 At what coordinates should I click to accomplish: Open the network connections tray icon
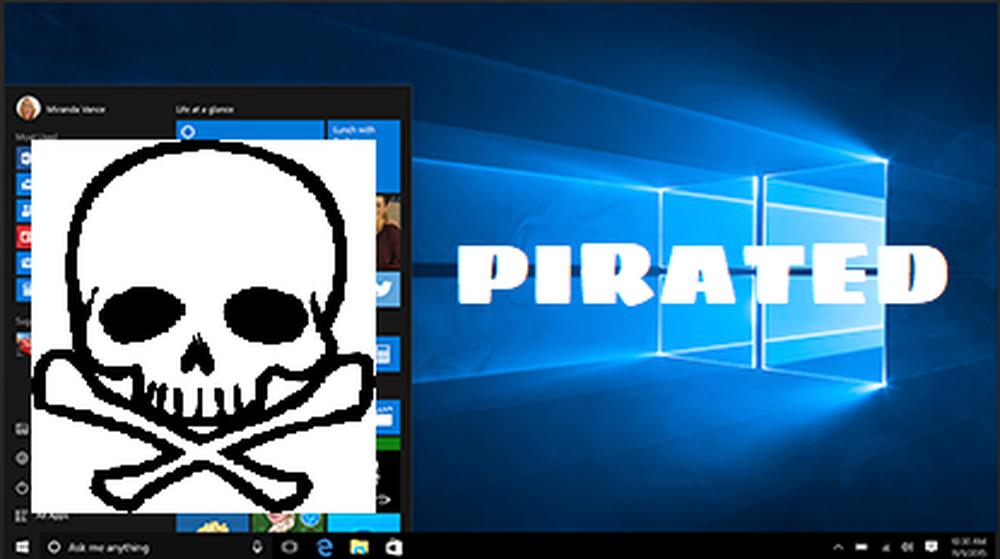coord(882,547)
